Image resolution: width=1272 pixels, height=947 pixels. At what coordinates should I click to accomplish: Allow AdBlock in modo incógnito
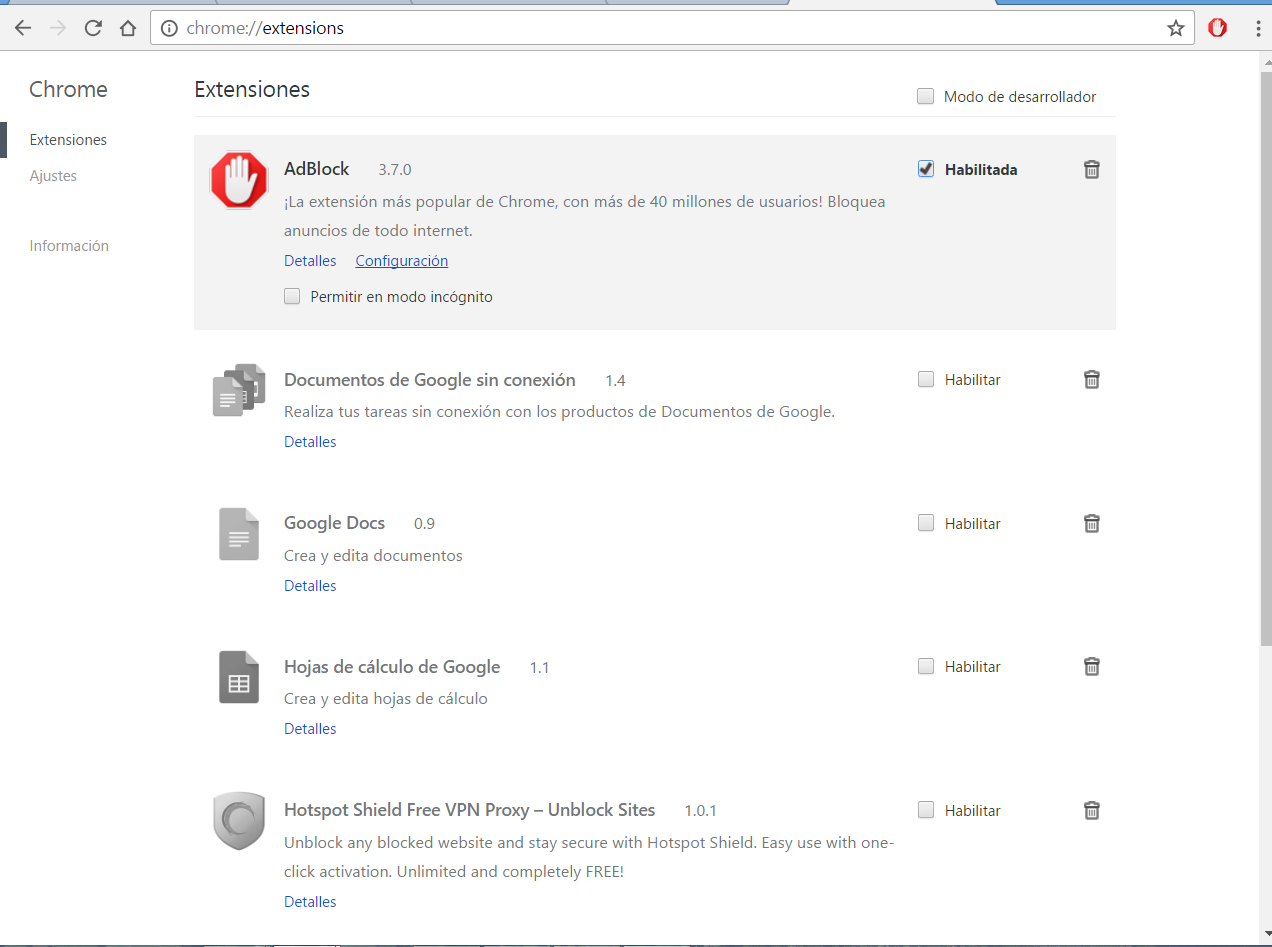click(292, 296)
